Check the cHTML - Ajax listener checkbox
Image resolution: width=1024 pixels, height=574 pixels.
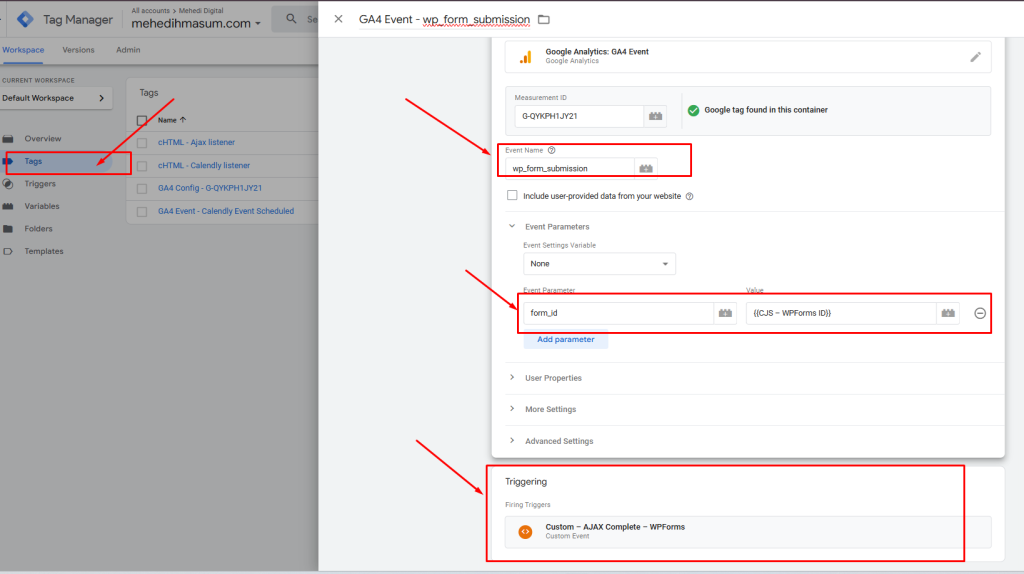click(x=142, y=142)
